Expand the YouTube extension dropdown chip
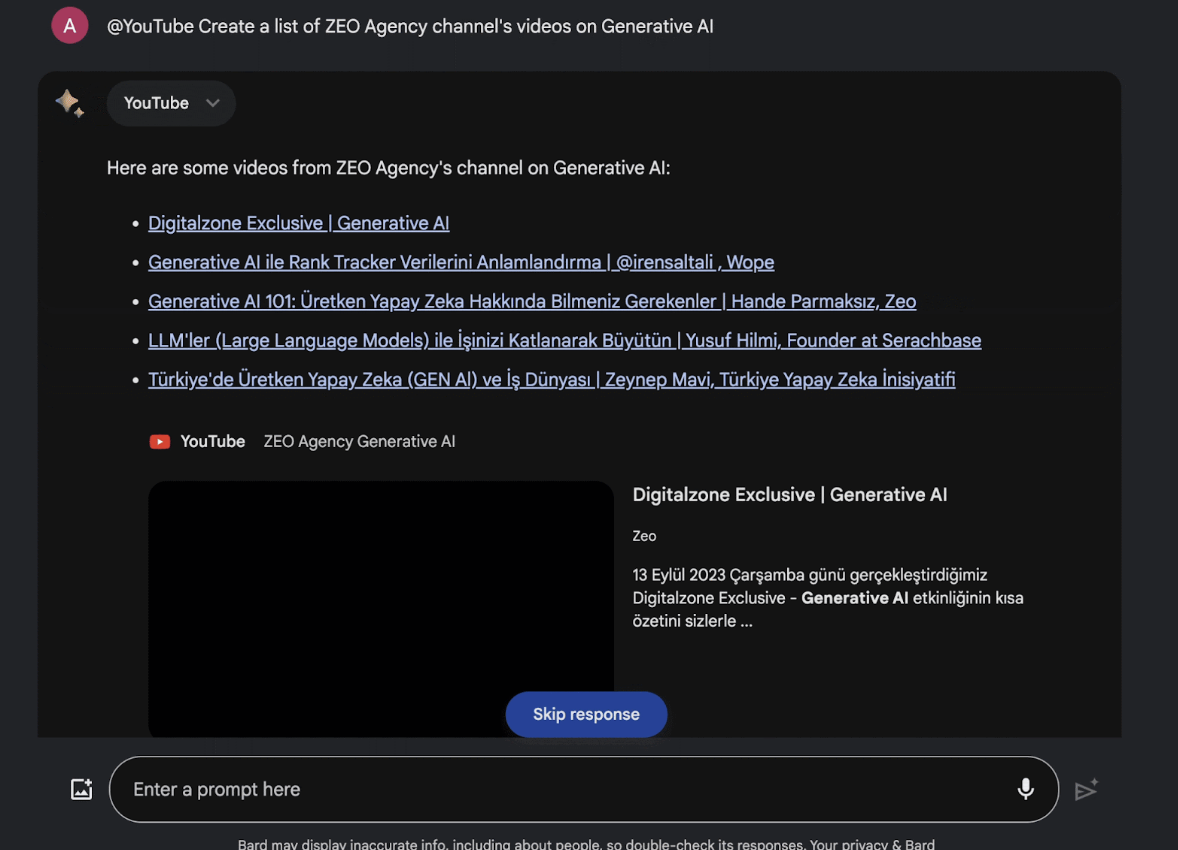1178x850 pixels. (x=171, y=103)
